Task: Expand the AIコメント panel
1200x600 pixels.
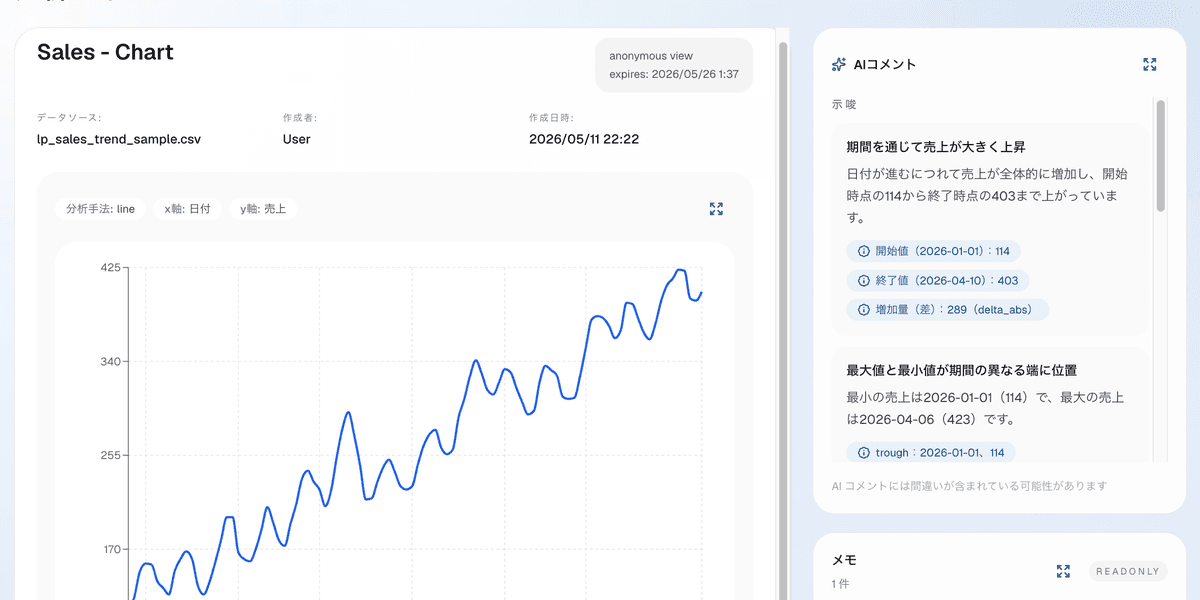Action: pyautogui.click(x=1150, y=64)
